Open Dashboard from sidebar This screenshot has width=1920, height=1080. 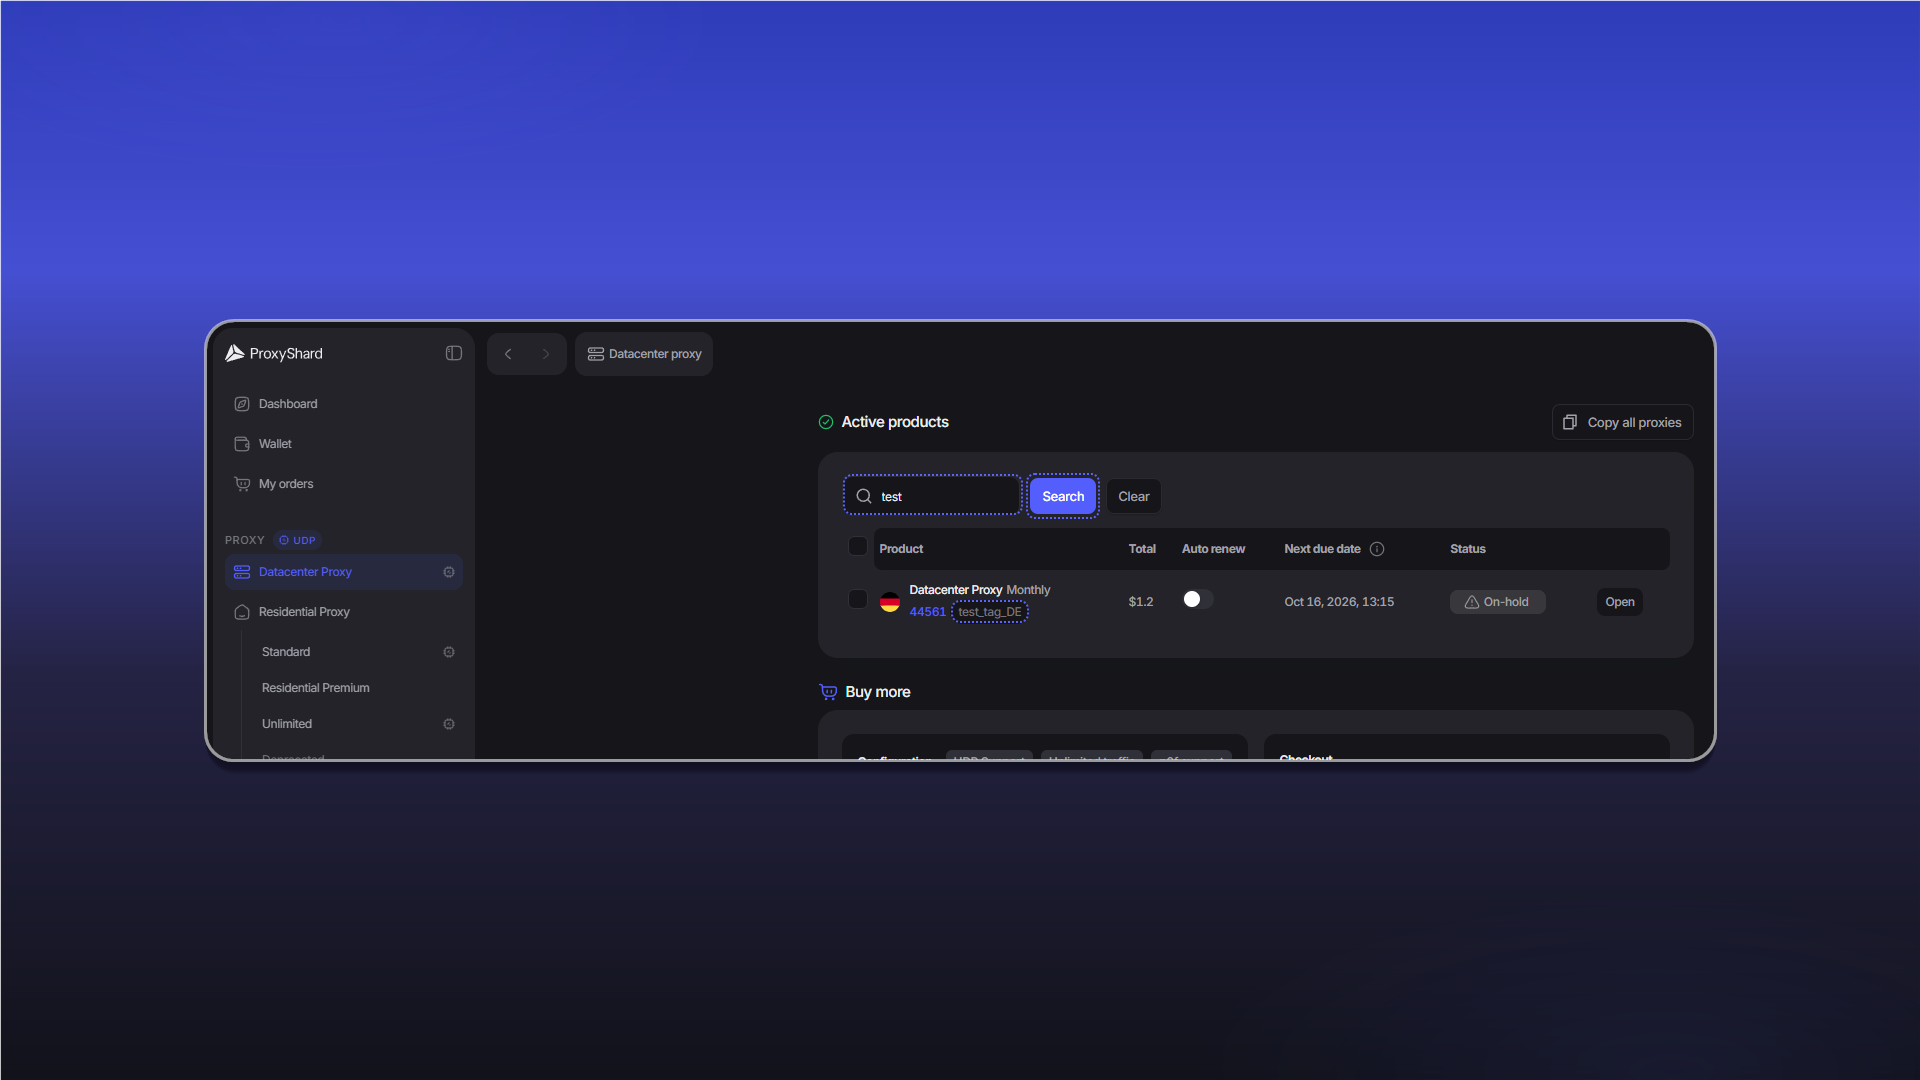(x=344, y=404)
